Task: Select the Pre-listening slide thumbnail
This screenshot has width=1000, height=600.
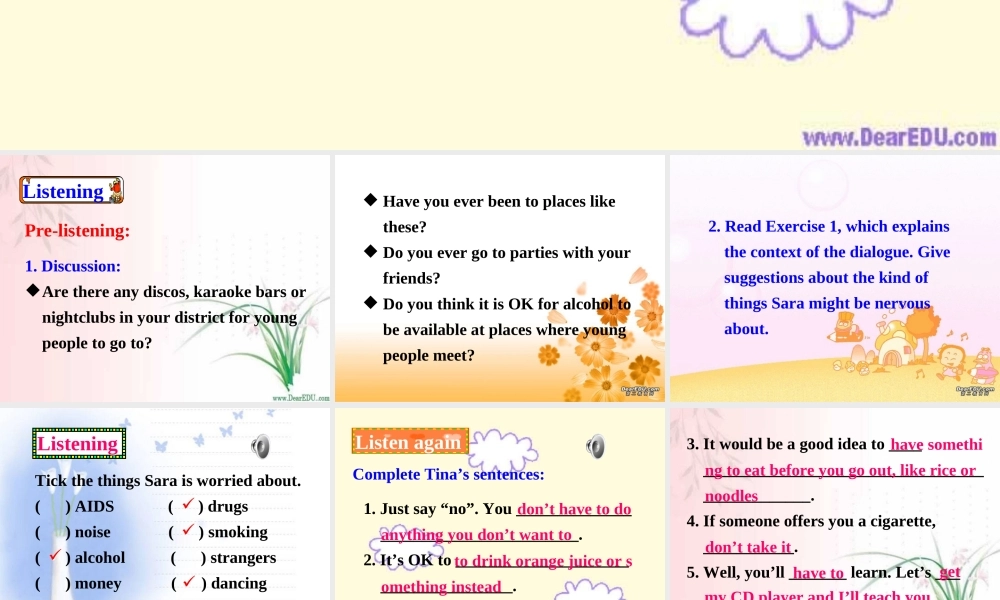Action: 165,279
